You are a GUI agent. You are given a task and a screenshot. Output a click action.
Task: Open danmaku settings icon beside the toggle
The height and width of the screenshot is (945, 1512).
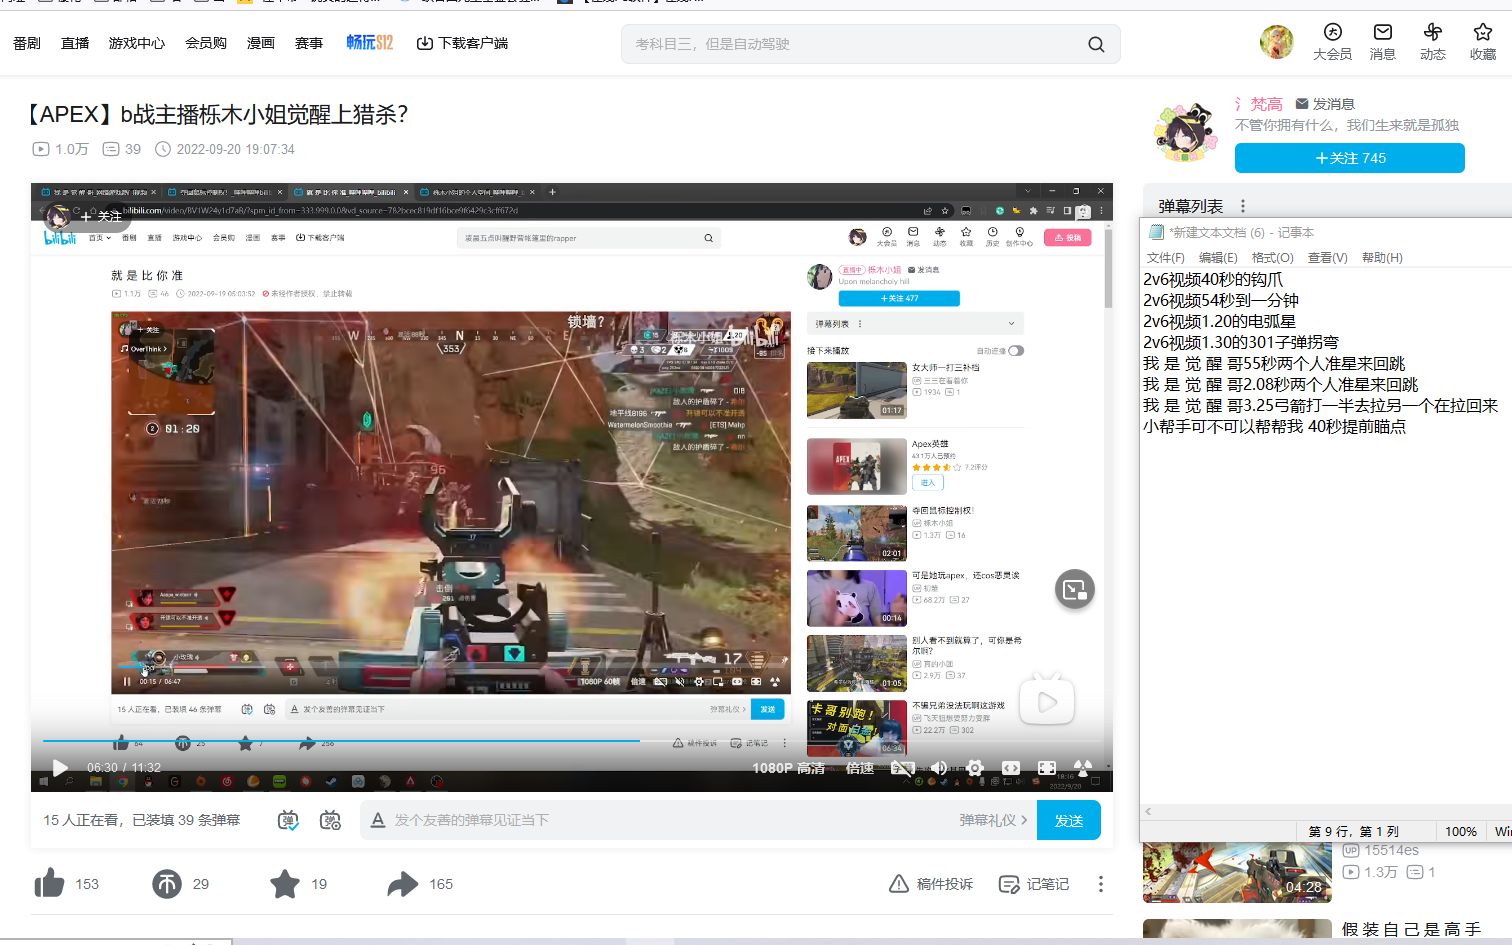coord(330,820)
